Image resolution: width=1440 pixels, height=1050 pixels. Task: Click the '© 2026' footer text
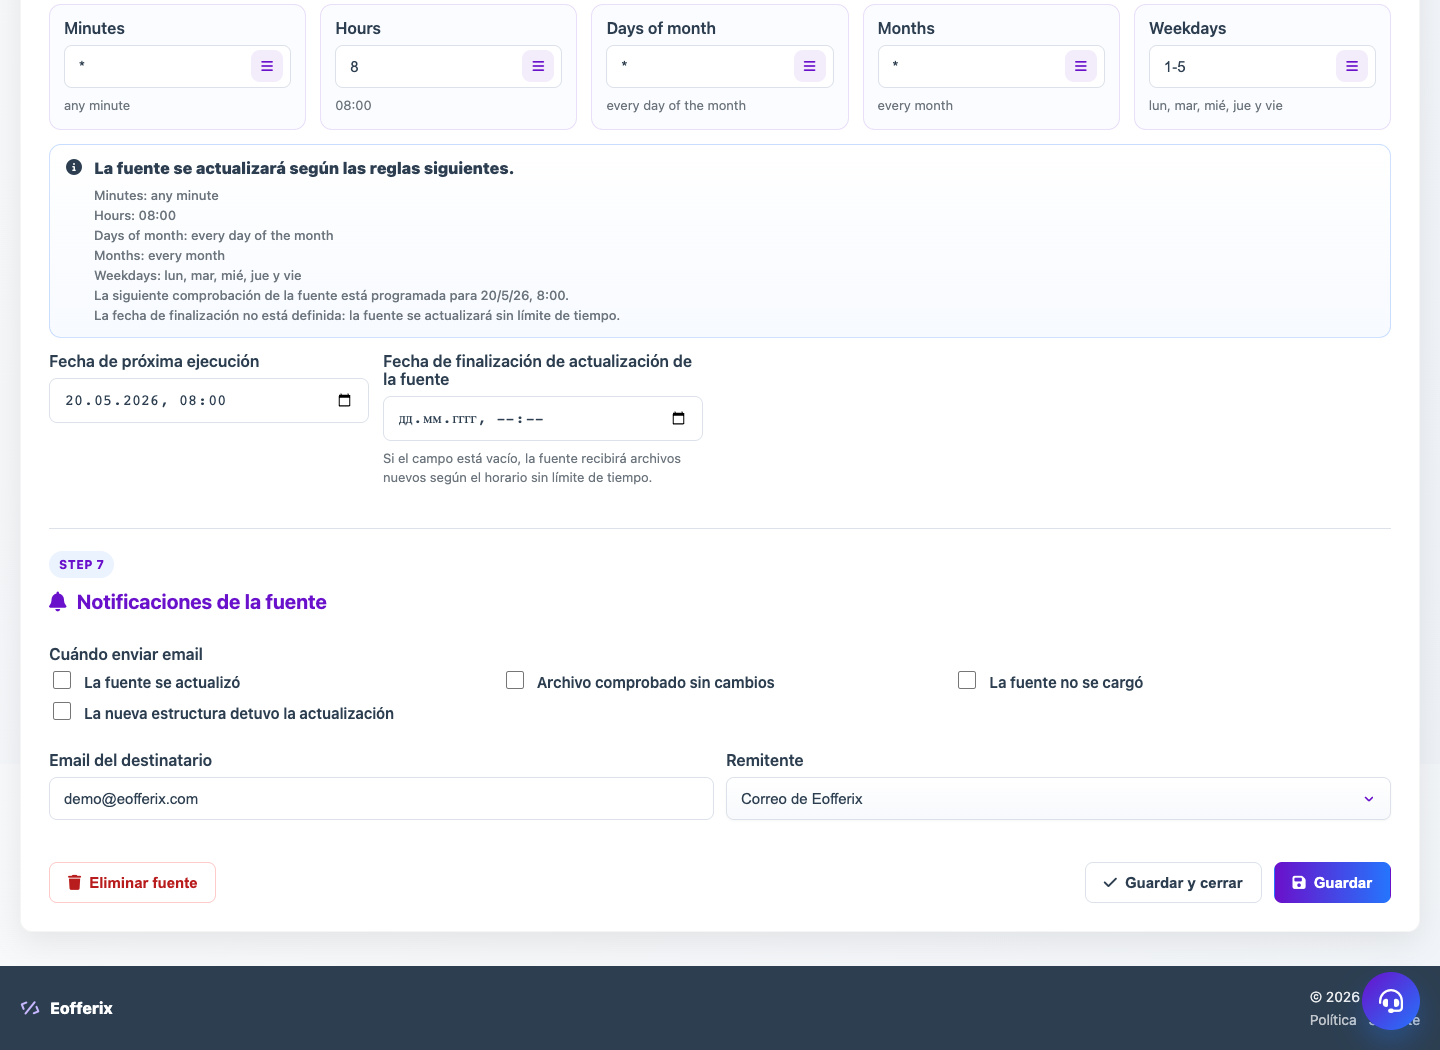coord(1335,997)
